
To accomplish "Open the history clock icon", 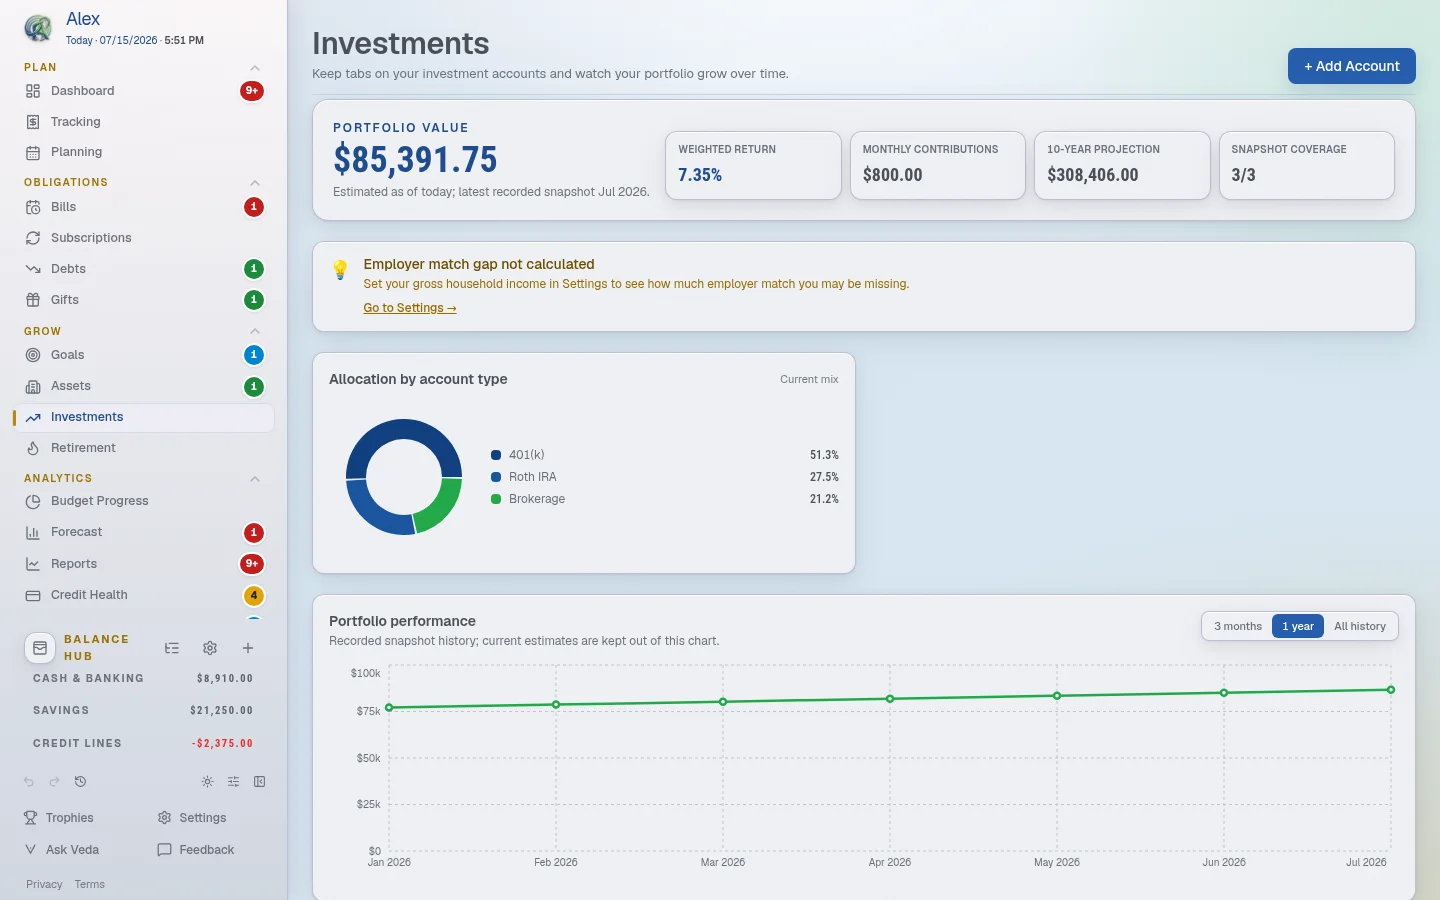I will pos(81,782).
